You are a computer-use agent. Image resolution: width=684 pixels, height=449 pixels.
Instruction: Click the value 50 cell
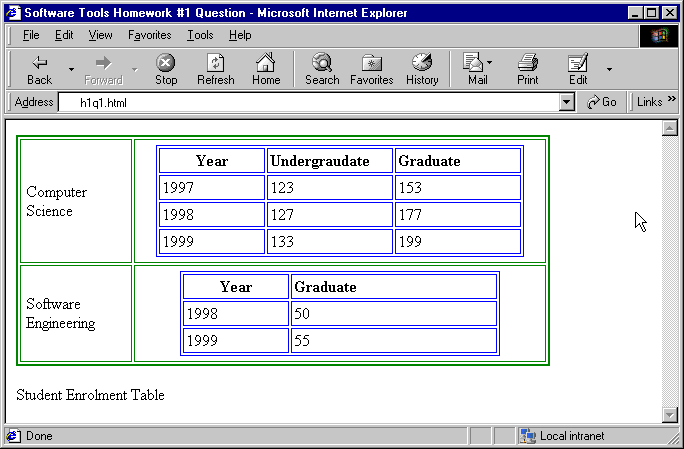(x=394, y=314)
